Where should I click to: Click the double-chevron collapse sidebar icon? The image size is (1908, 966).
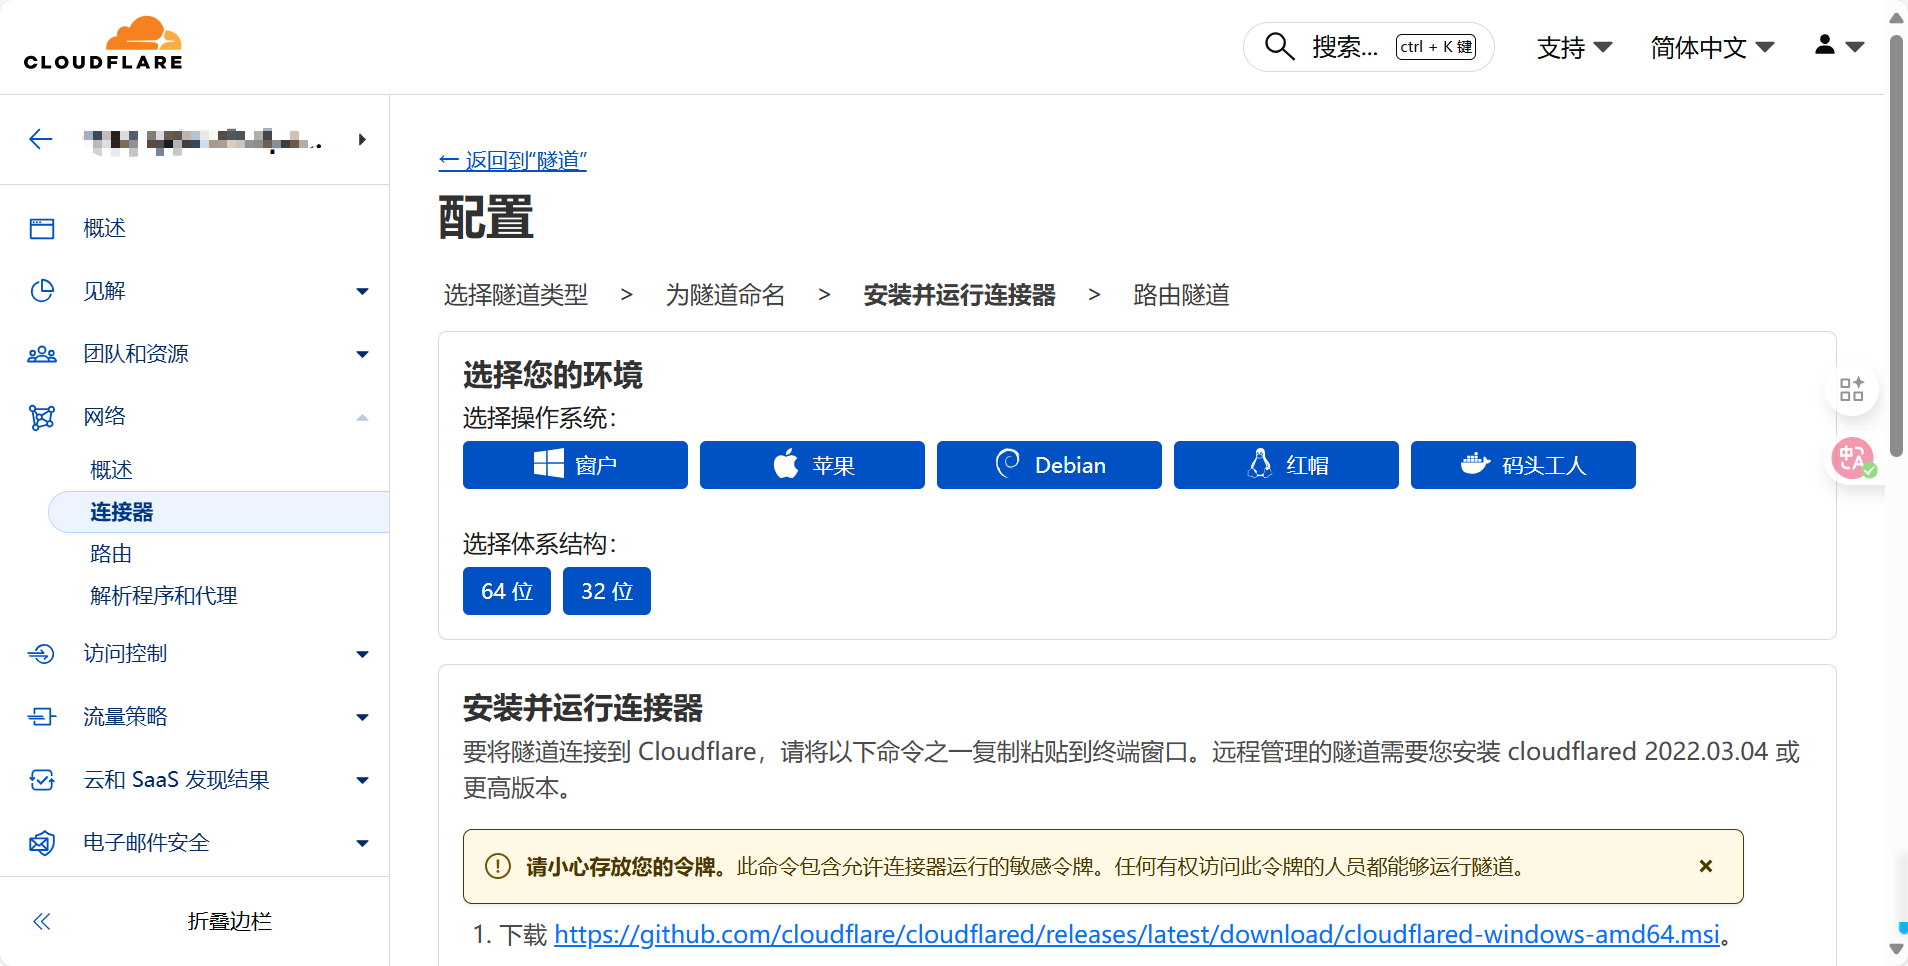click(42, 922)
